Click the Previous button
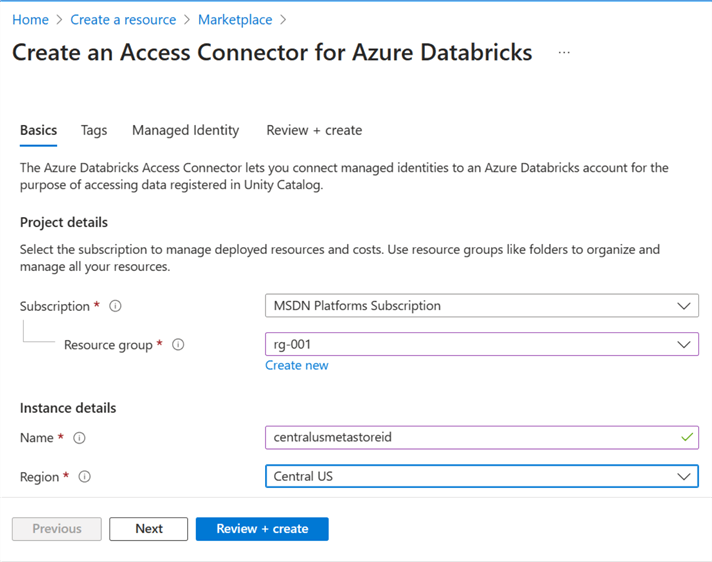 coord(57,529)
